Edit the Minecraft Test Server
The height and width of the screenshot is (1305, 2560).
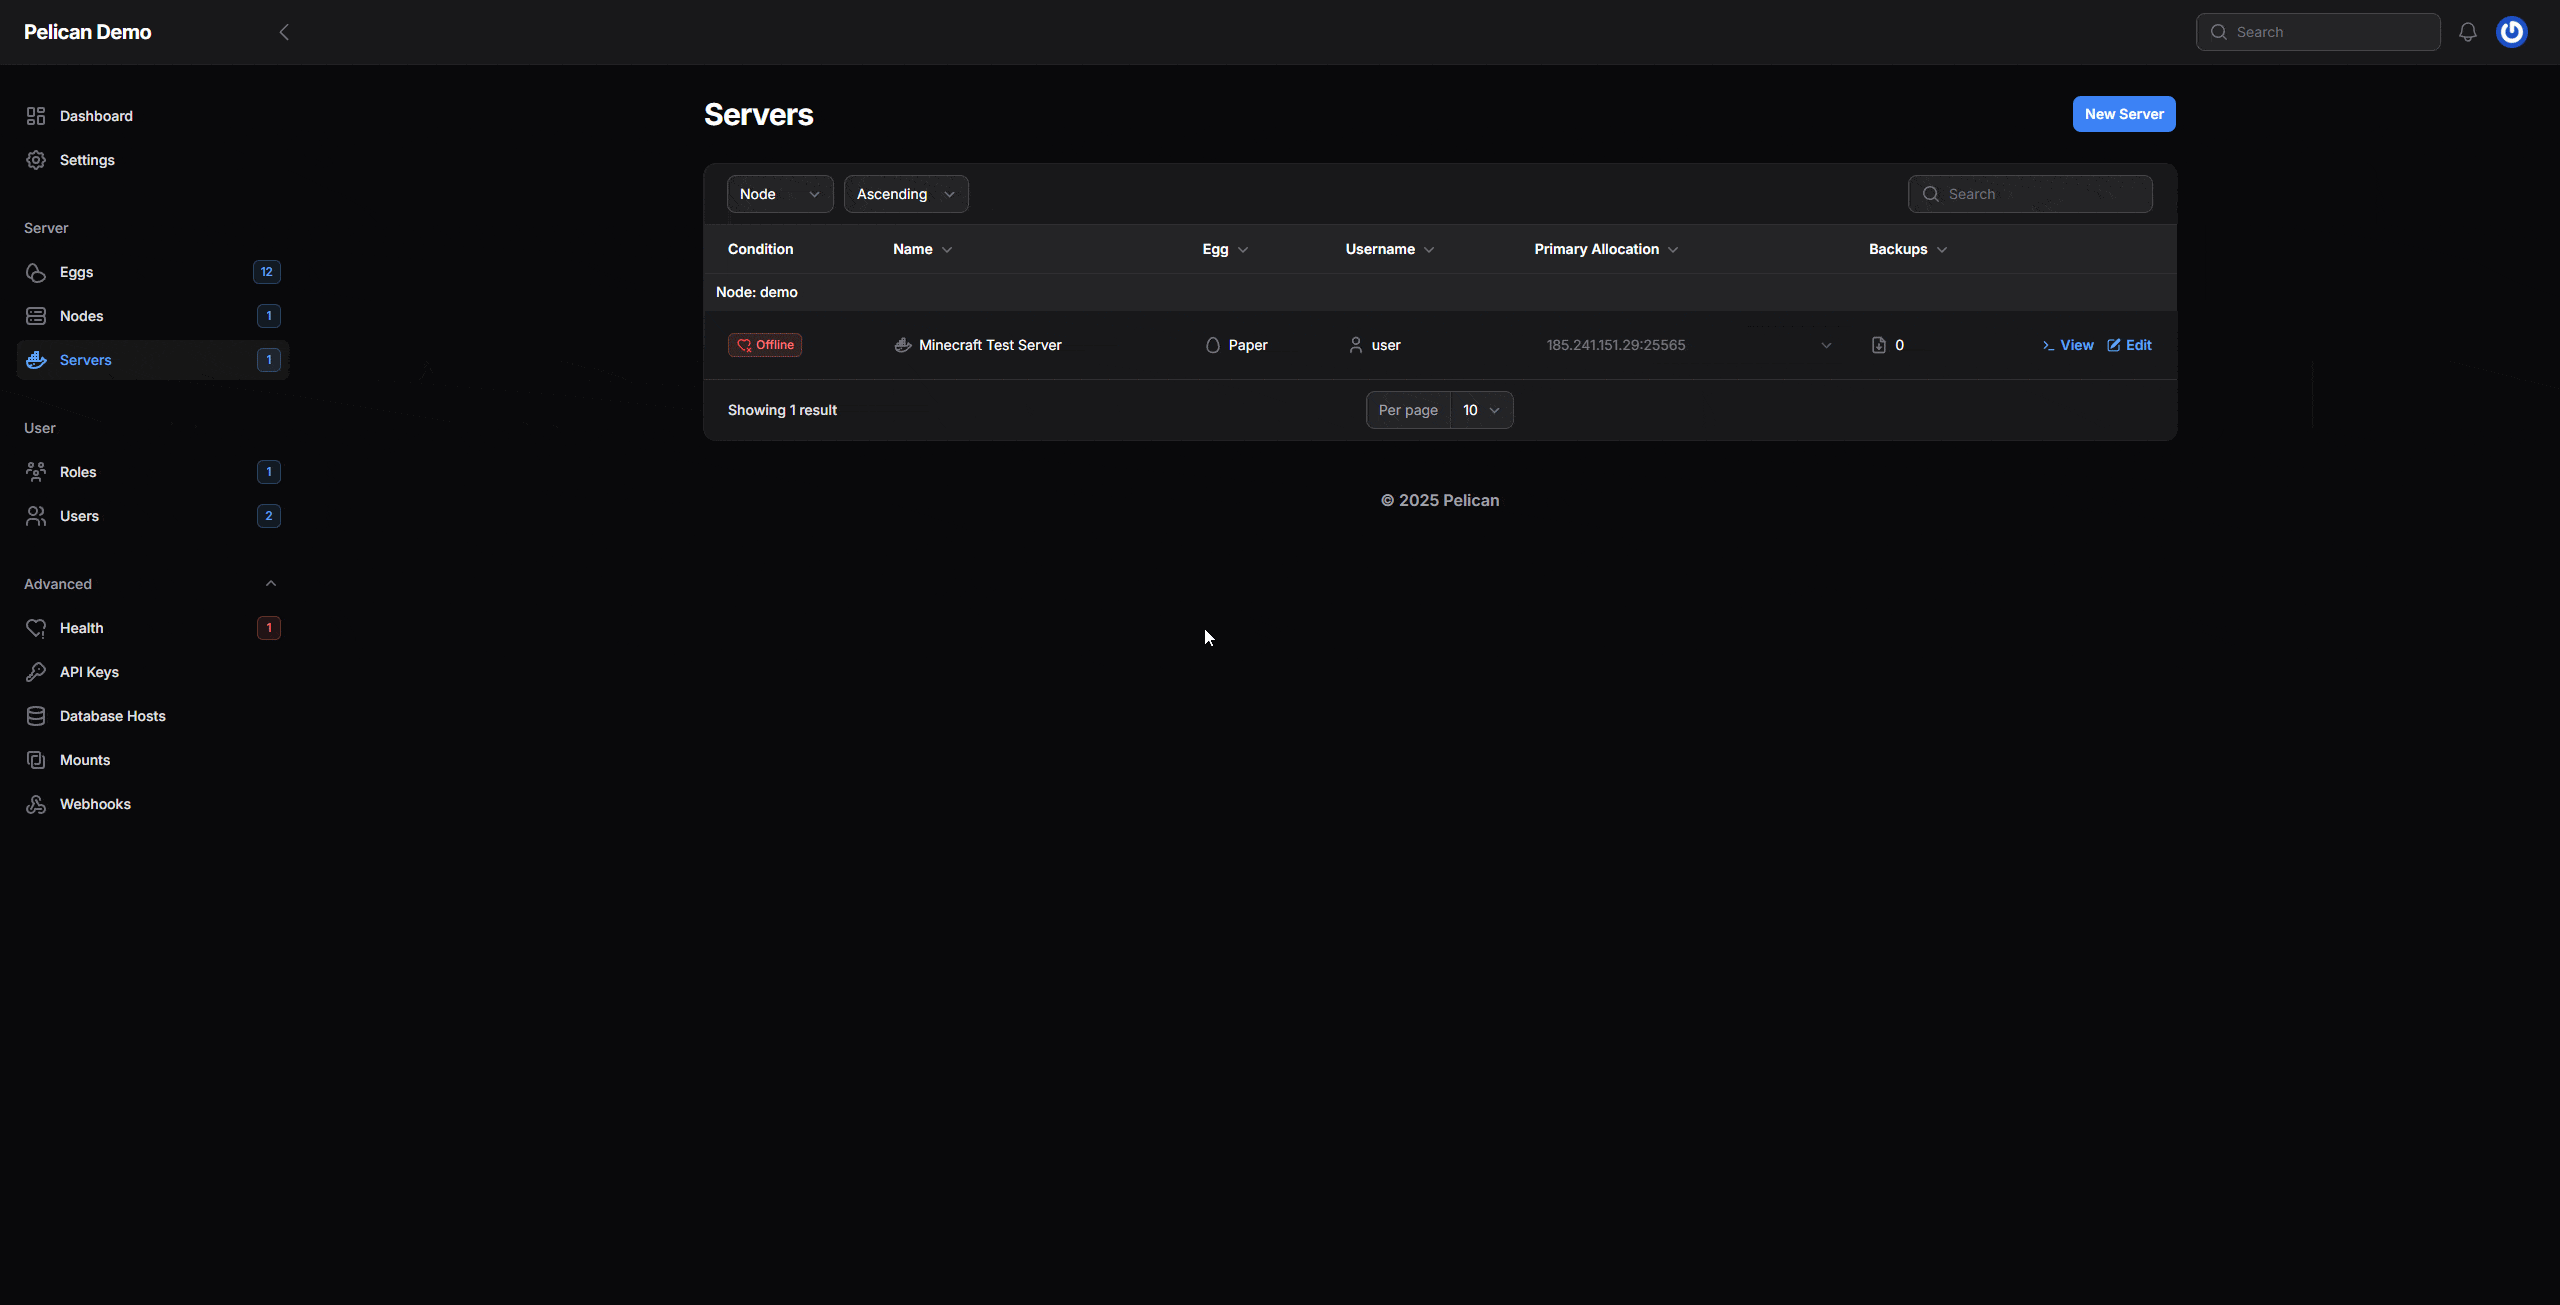(x=2130, y=345)
